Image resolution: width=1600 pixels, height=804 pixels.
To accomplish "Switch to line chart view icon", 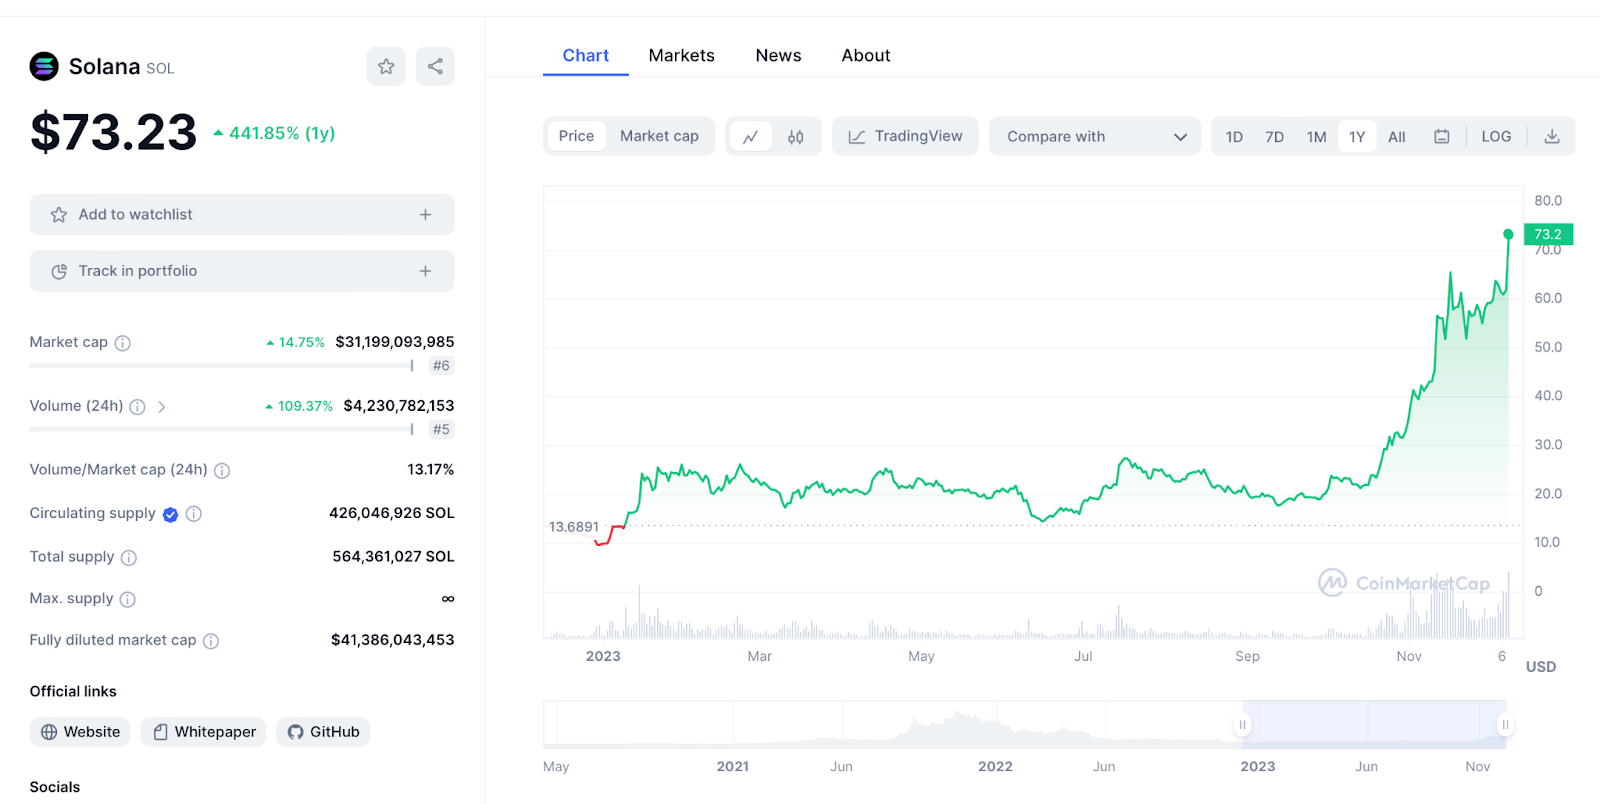I will pyautogui.click(x=751, y=137).
